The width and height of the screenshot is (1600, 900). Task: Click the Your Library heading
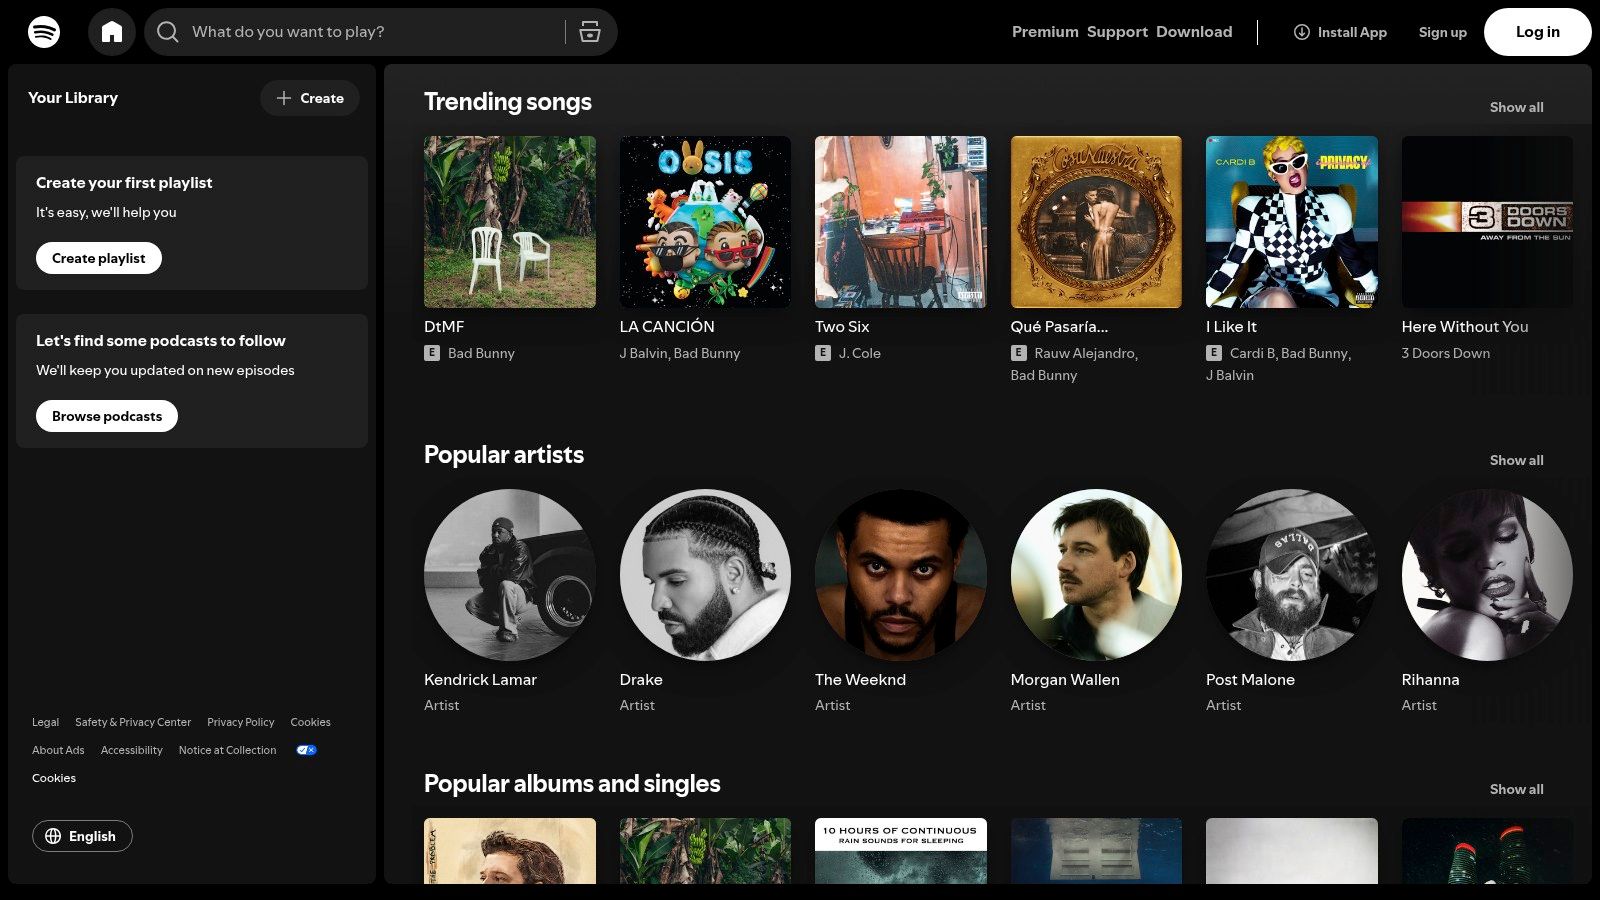[73, 98]
